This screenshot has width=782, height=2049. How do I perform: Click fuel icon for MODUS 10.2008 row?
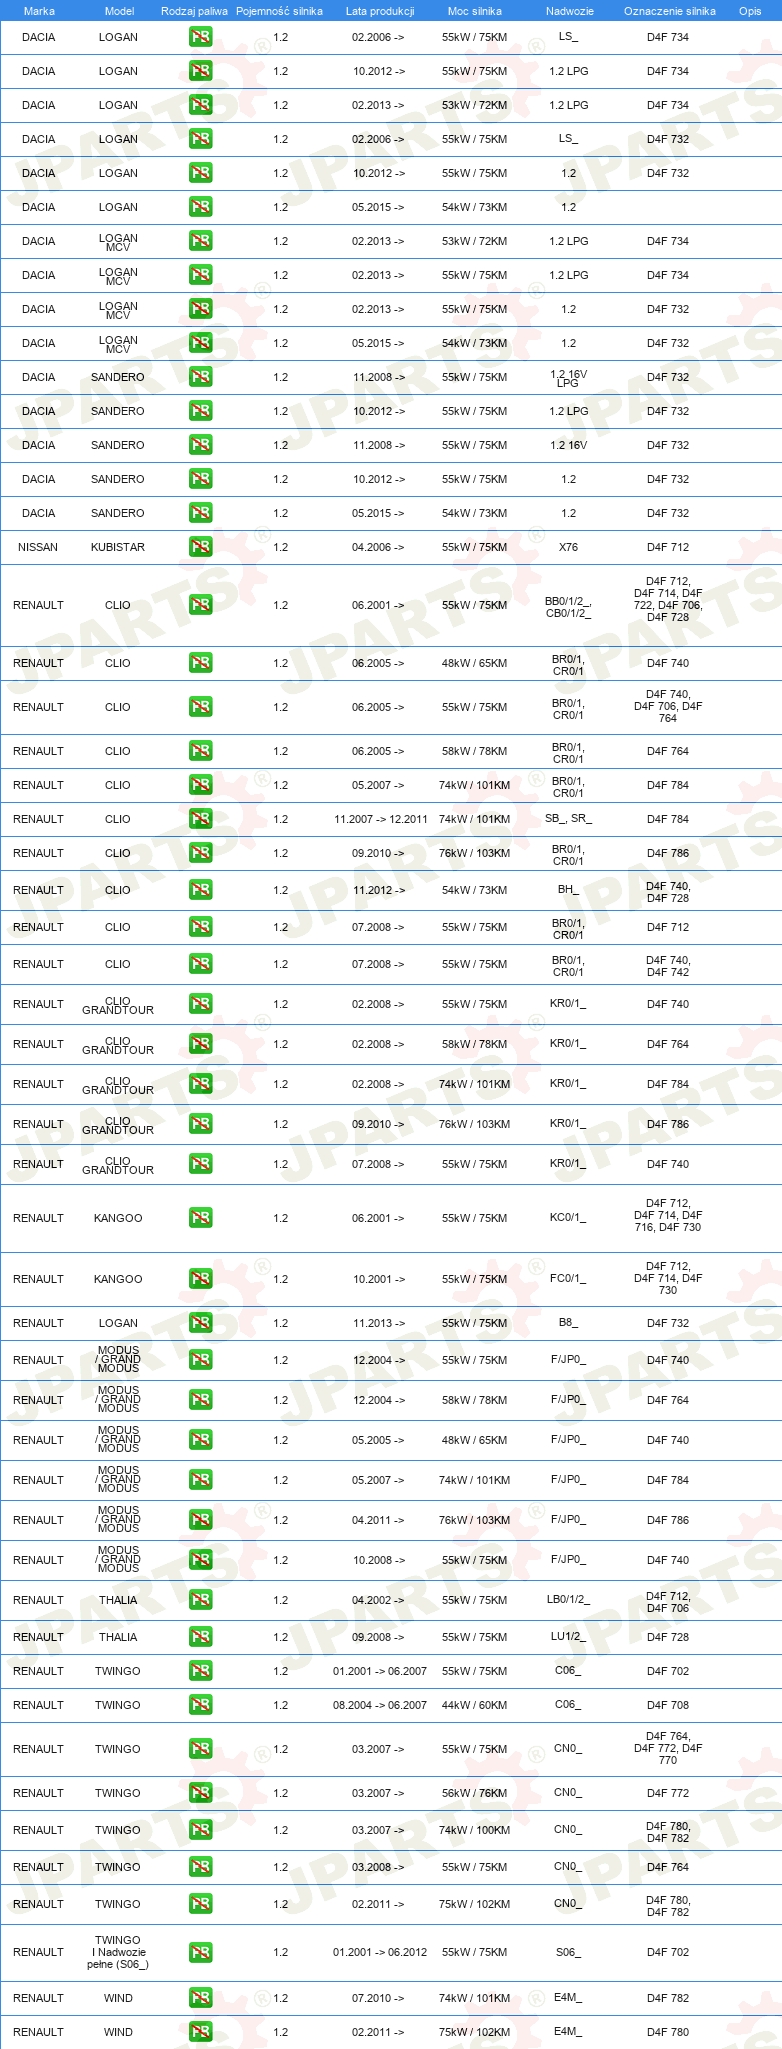point(201,1560)
